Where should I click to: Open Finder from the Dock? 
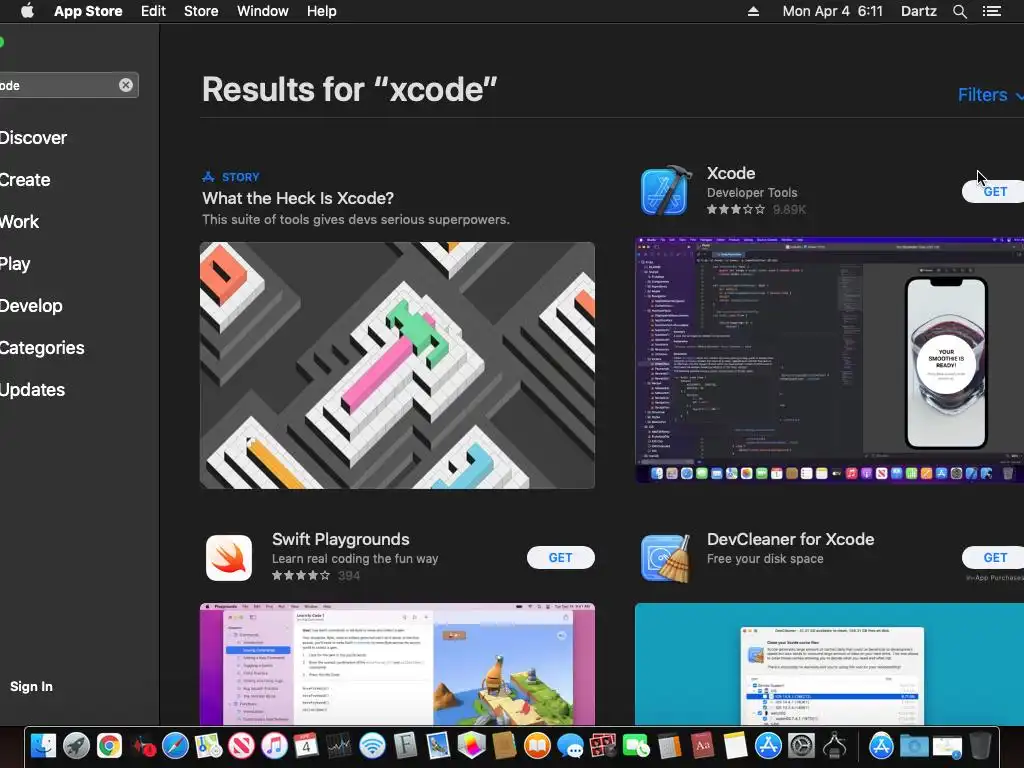coord(43,745)
